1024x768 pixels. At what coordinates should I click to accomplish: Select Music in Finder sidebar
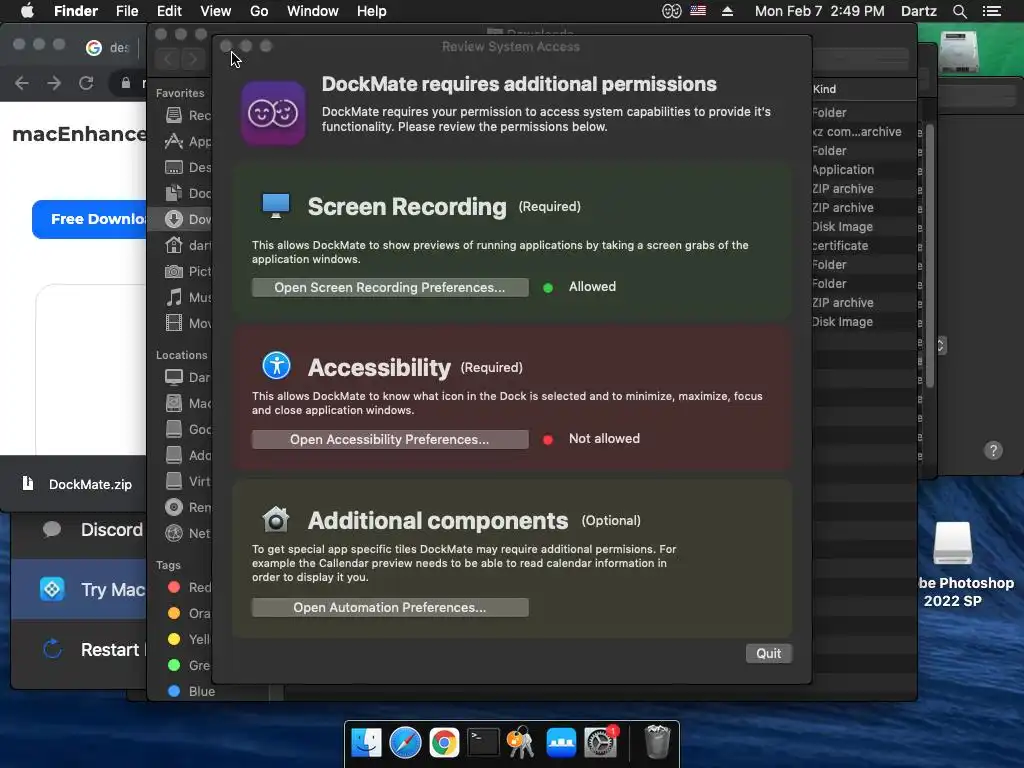[188, 297]
